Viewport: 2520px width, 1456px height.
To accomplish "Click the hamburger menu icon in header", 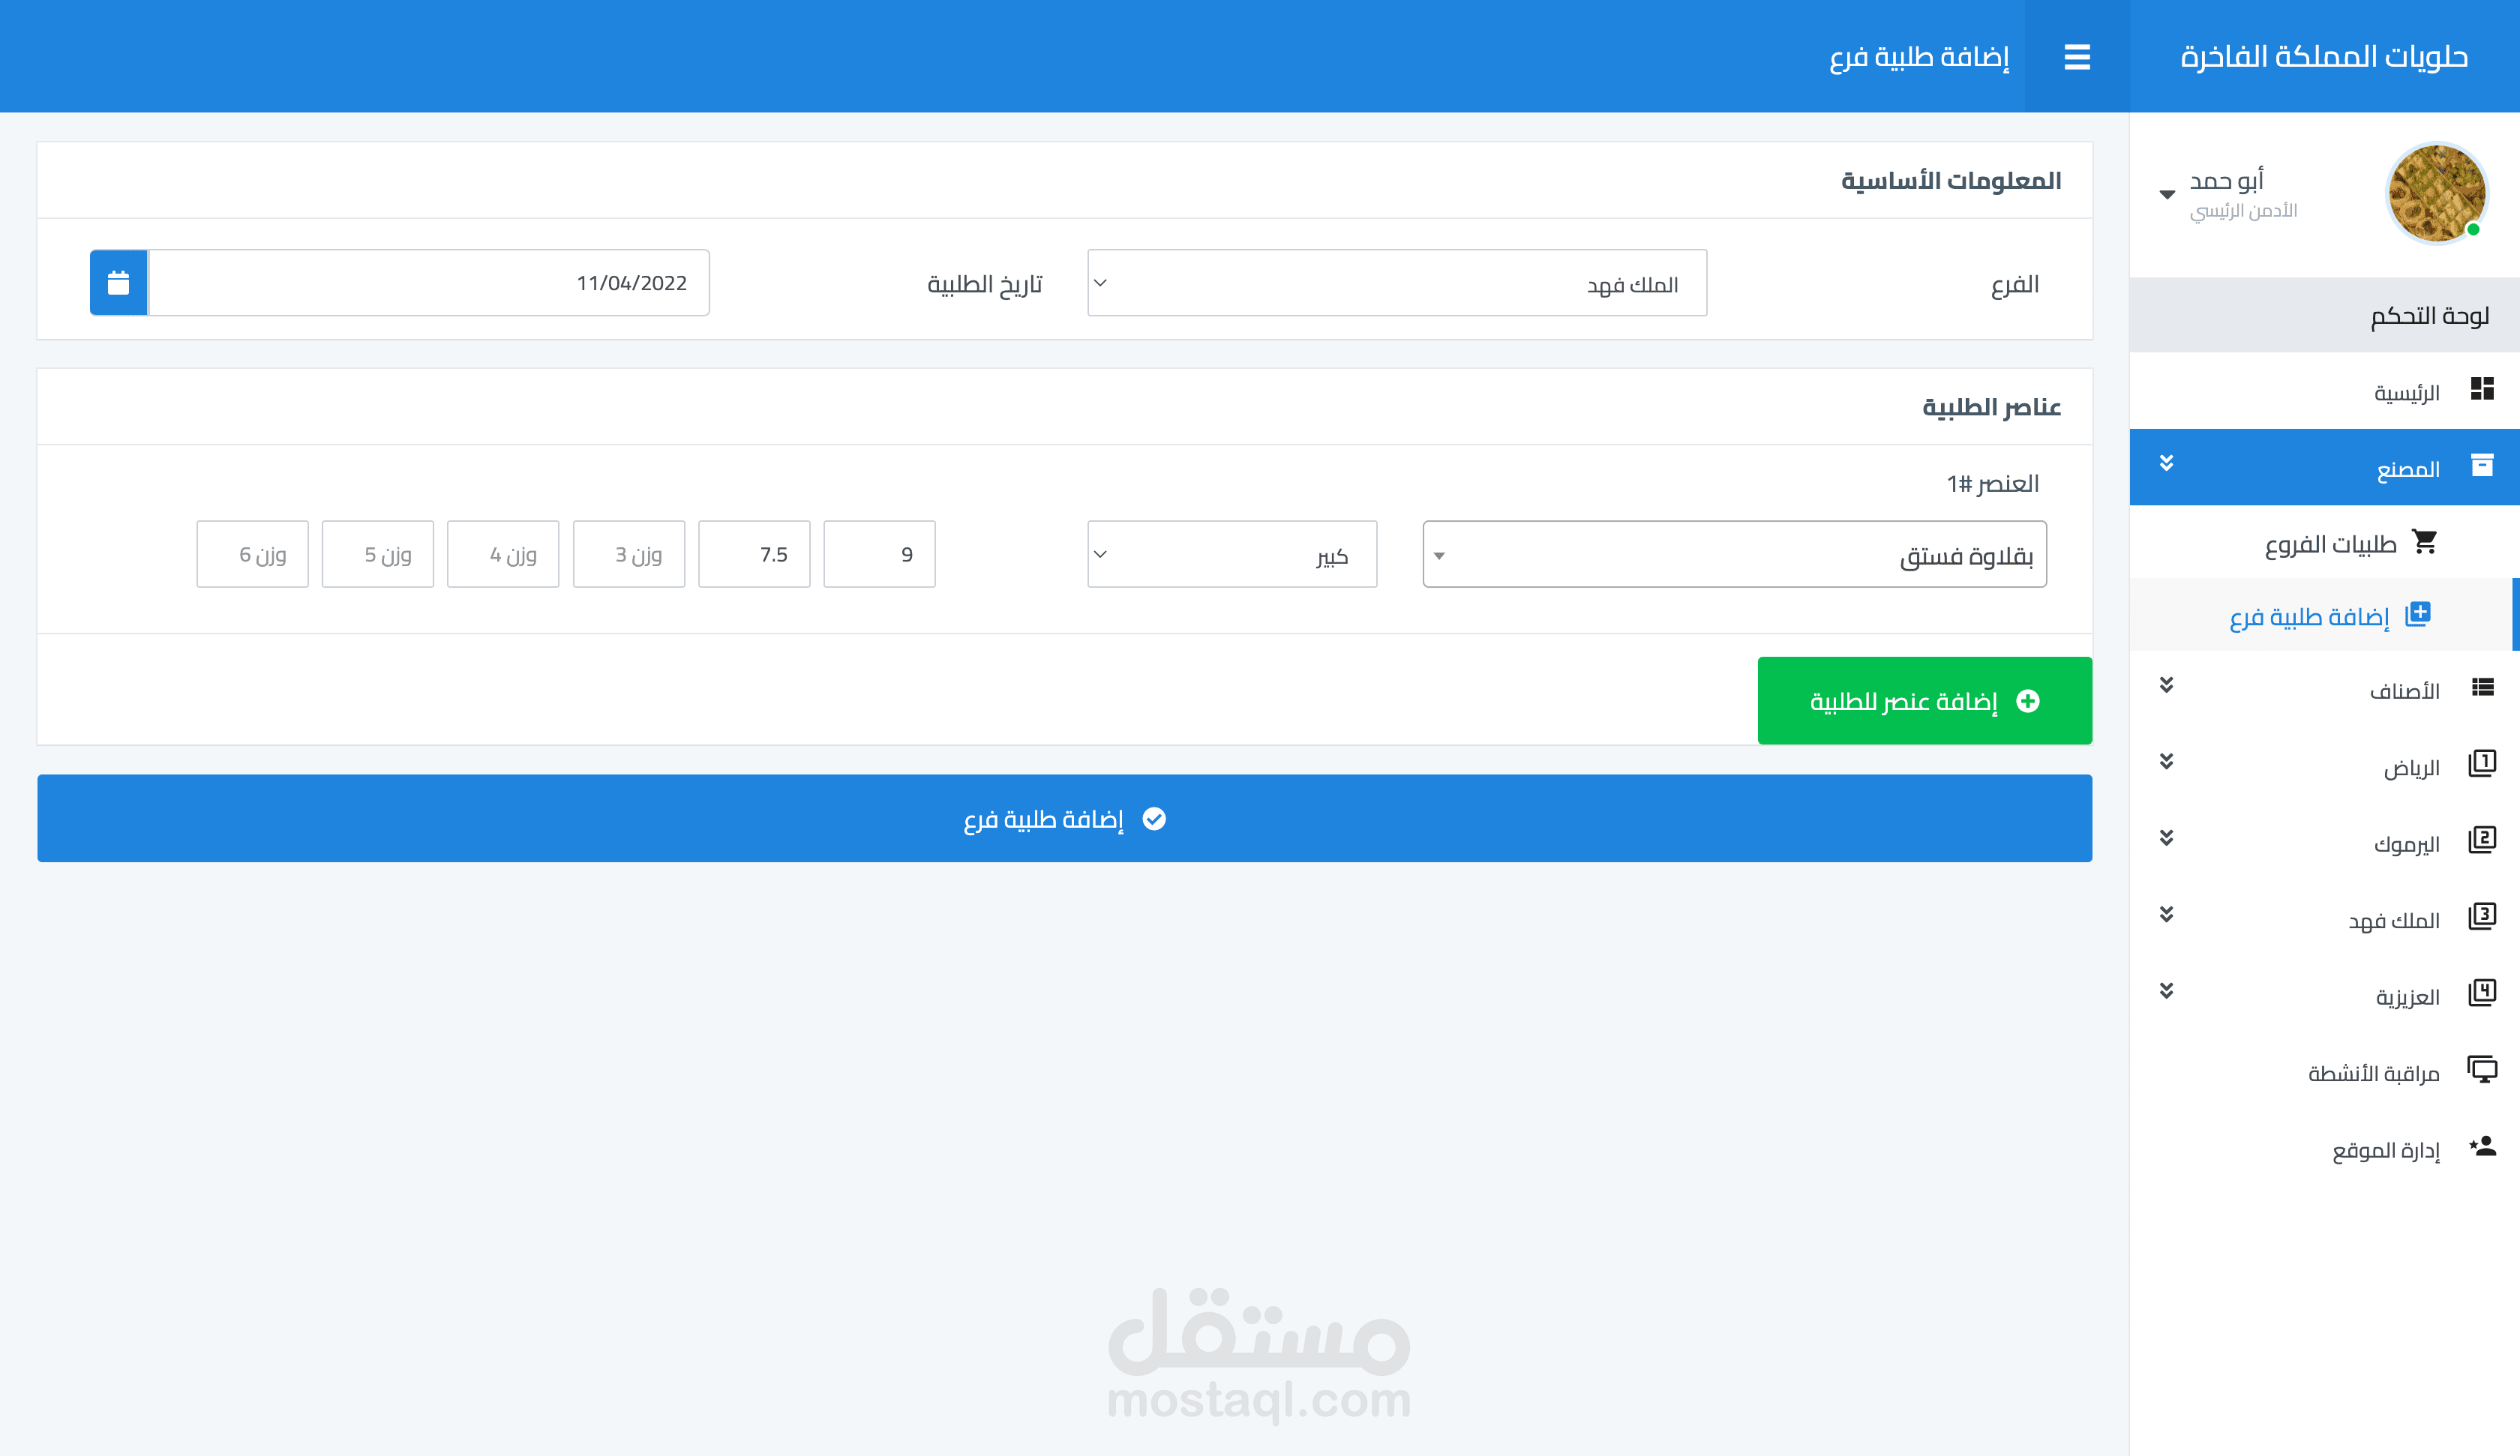I will pos(2076,57).
